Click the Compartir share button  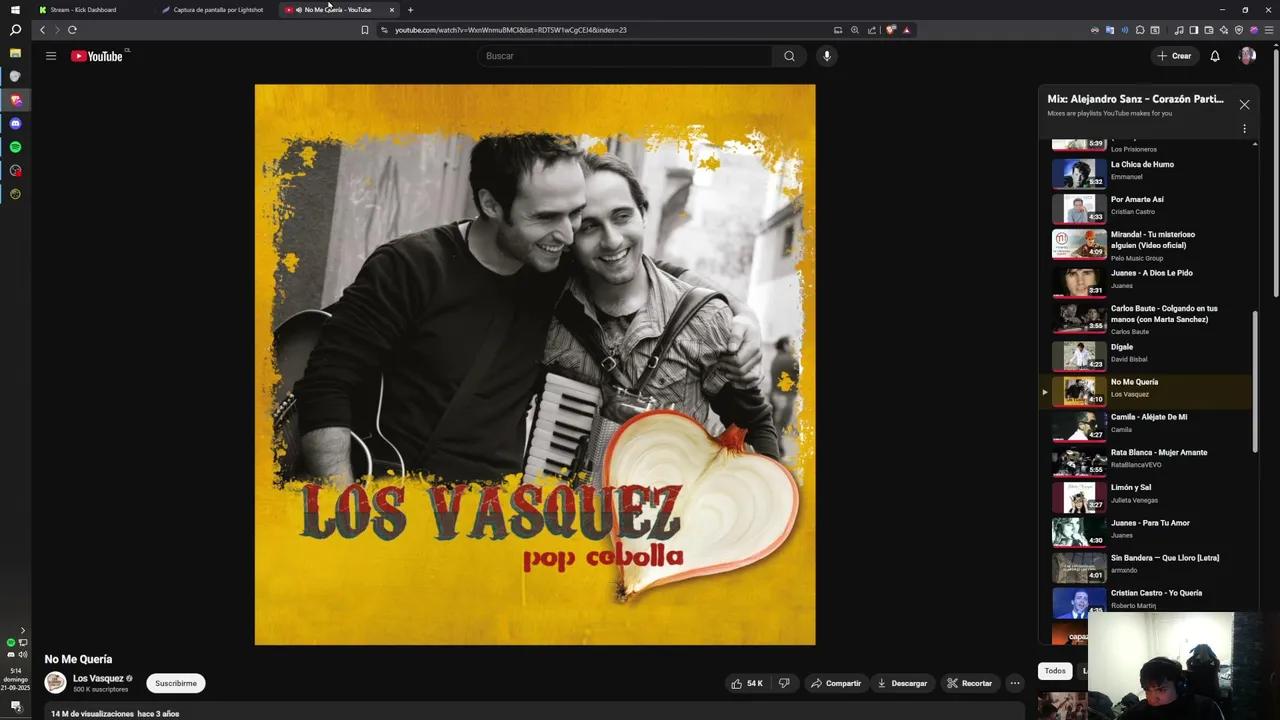836,683
